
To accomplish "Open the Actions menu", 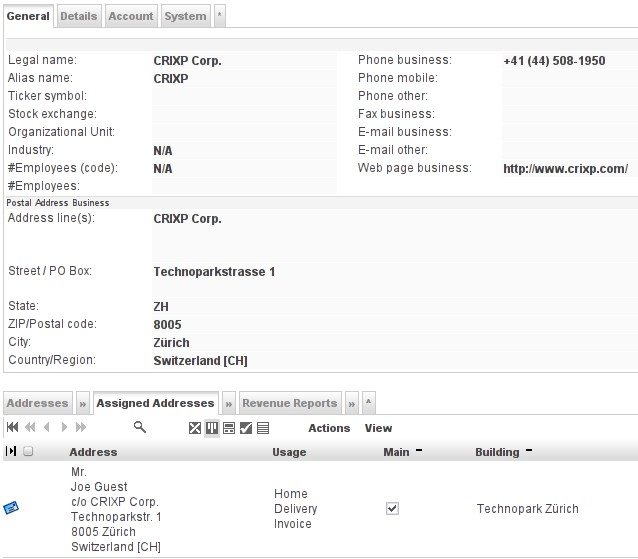I will point(329,428).
